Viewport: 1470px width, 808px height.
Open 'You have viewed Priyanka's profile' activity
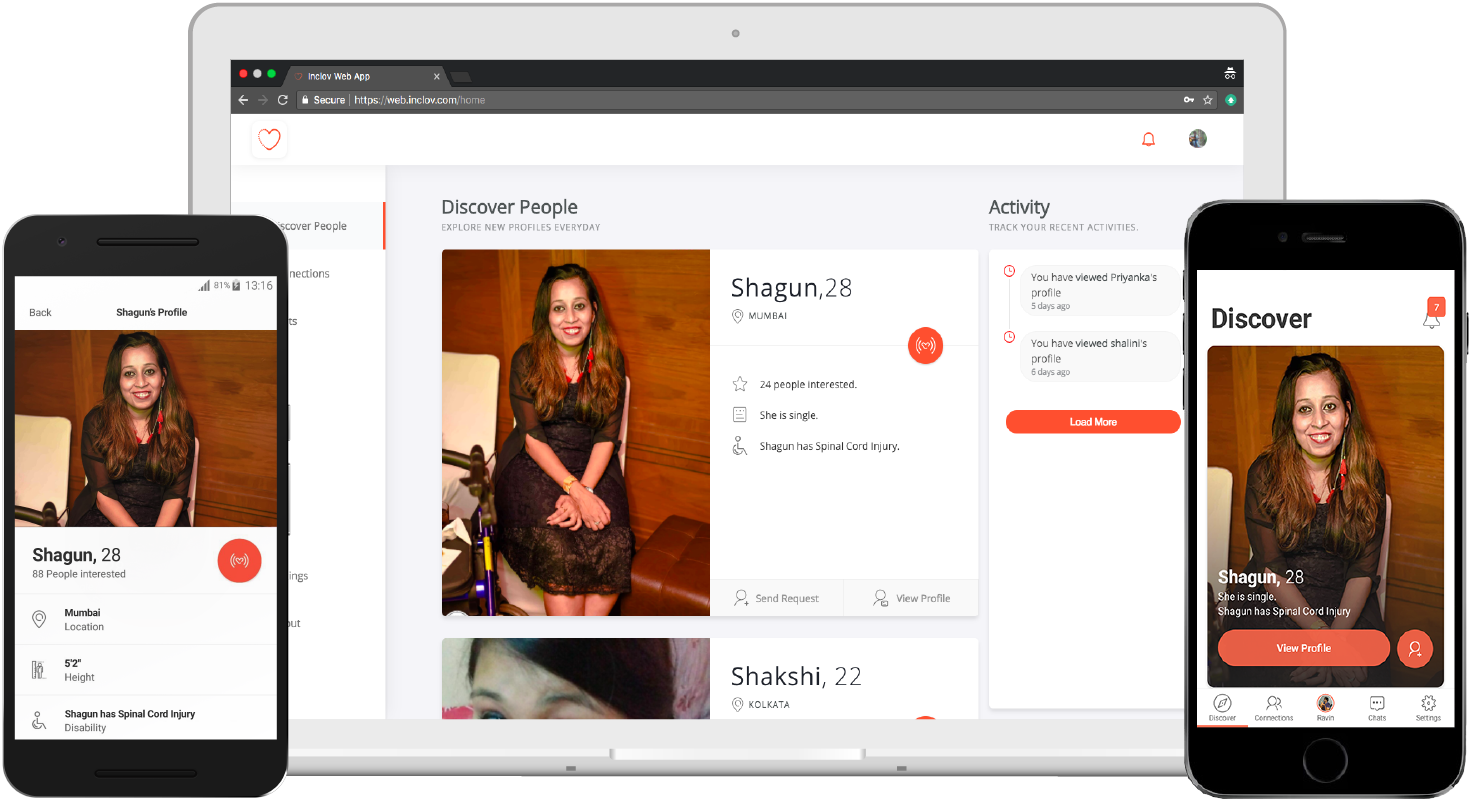pos(1099,291)
